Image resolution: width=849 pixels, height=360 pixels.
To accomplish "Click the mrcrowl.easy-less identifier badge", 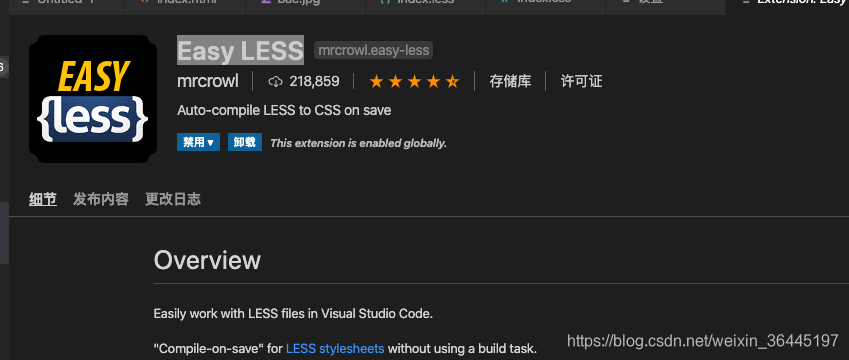I will click(374, 50).
